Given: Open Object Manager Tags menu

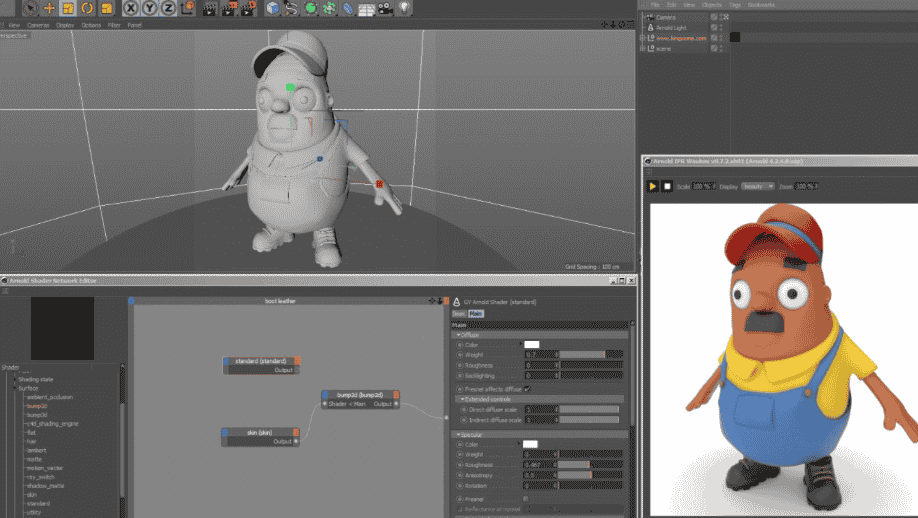Looking at the screenshot, I should pyautogui.click(x=735, y=5).
